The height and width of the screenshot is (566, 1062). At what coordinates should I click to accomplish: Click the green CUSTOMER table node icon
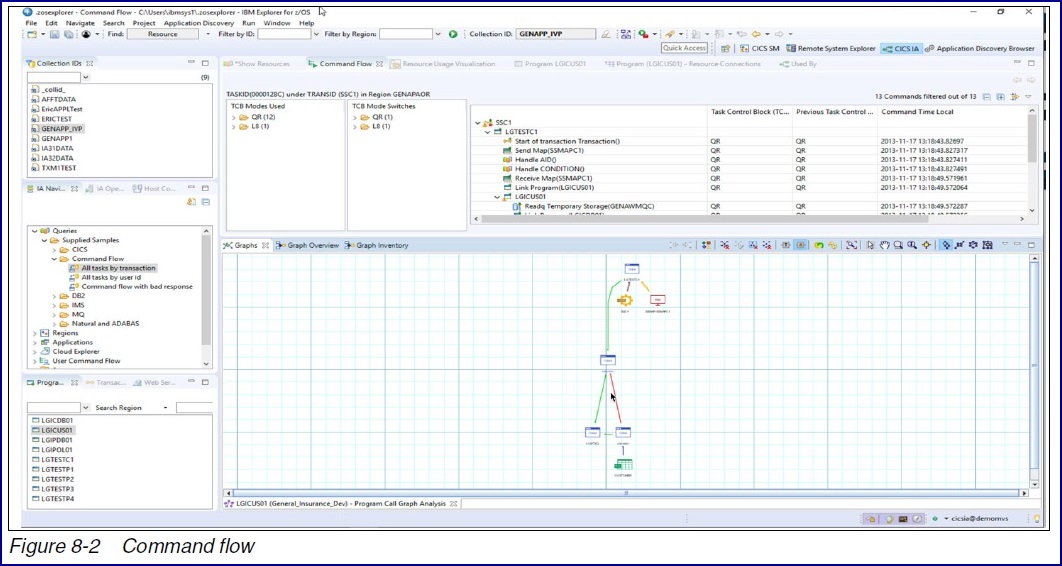coord(623,464)
